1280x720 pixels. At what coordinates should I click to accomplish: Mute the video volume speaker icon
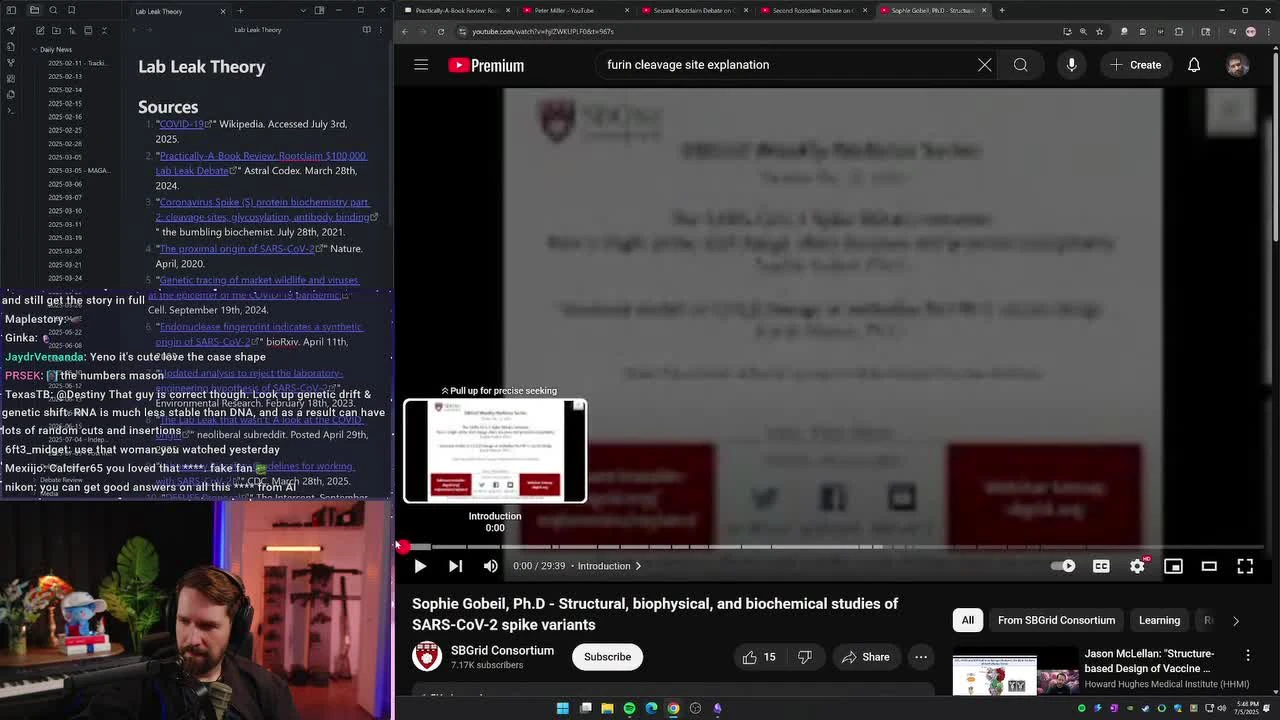pyautogui.click(x=490, y=566)
